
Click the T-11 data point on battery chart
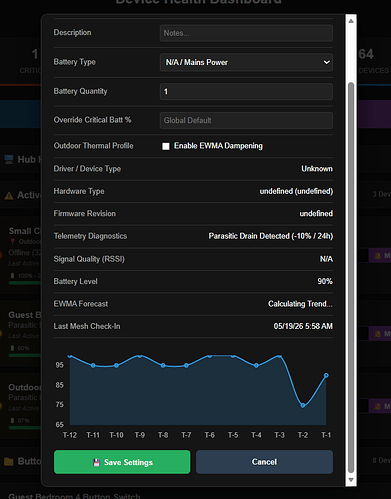(x=93, y=366)
